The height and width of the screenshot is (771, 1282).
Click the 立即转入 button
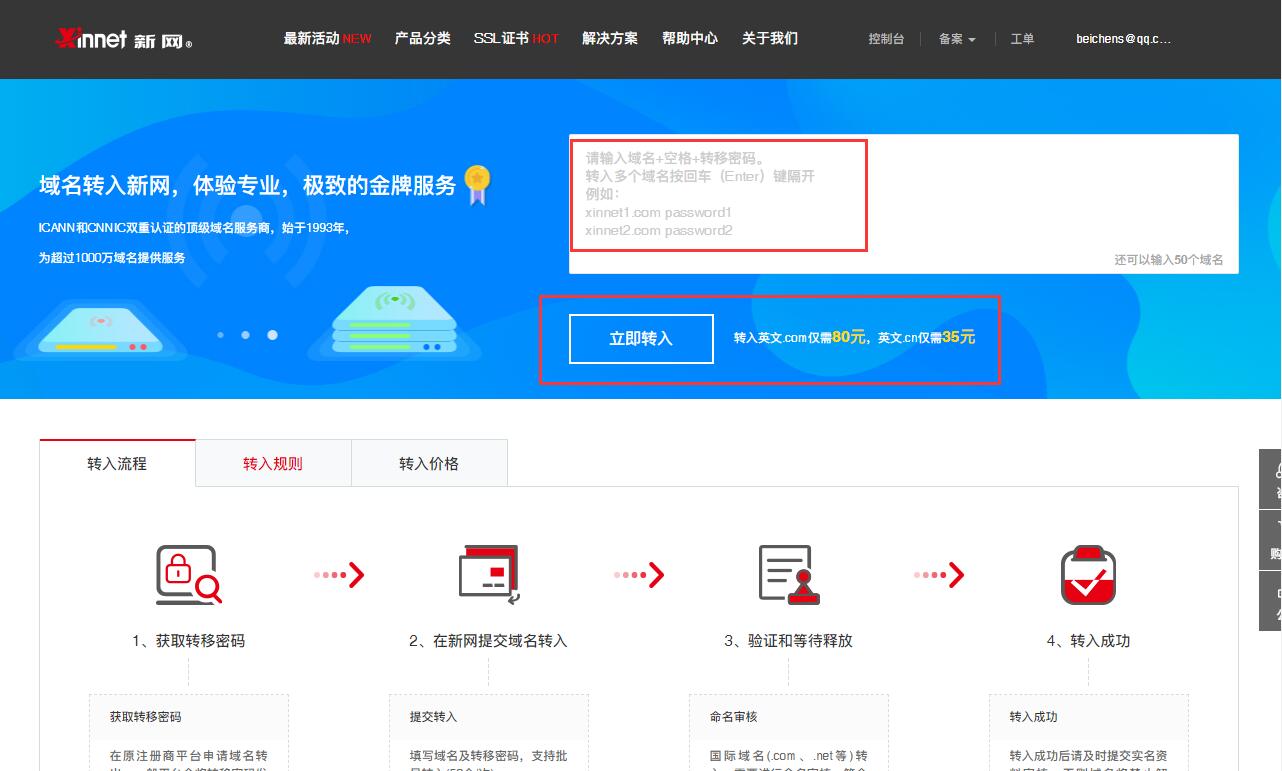(641, 339)
